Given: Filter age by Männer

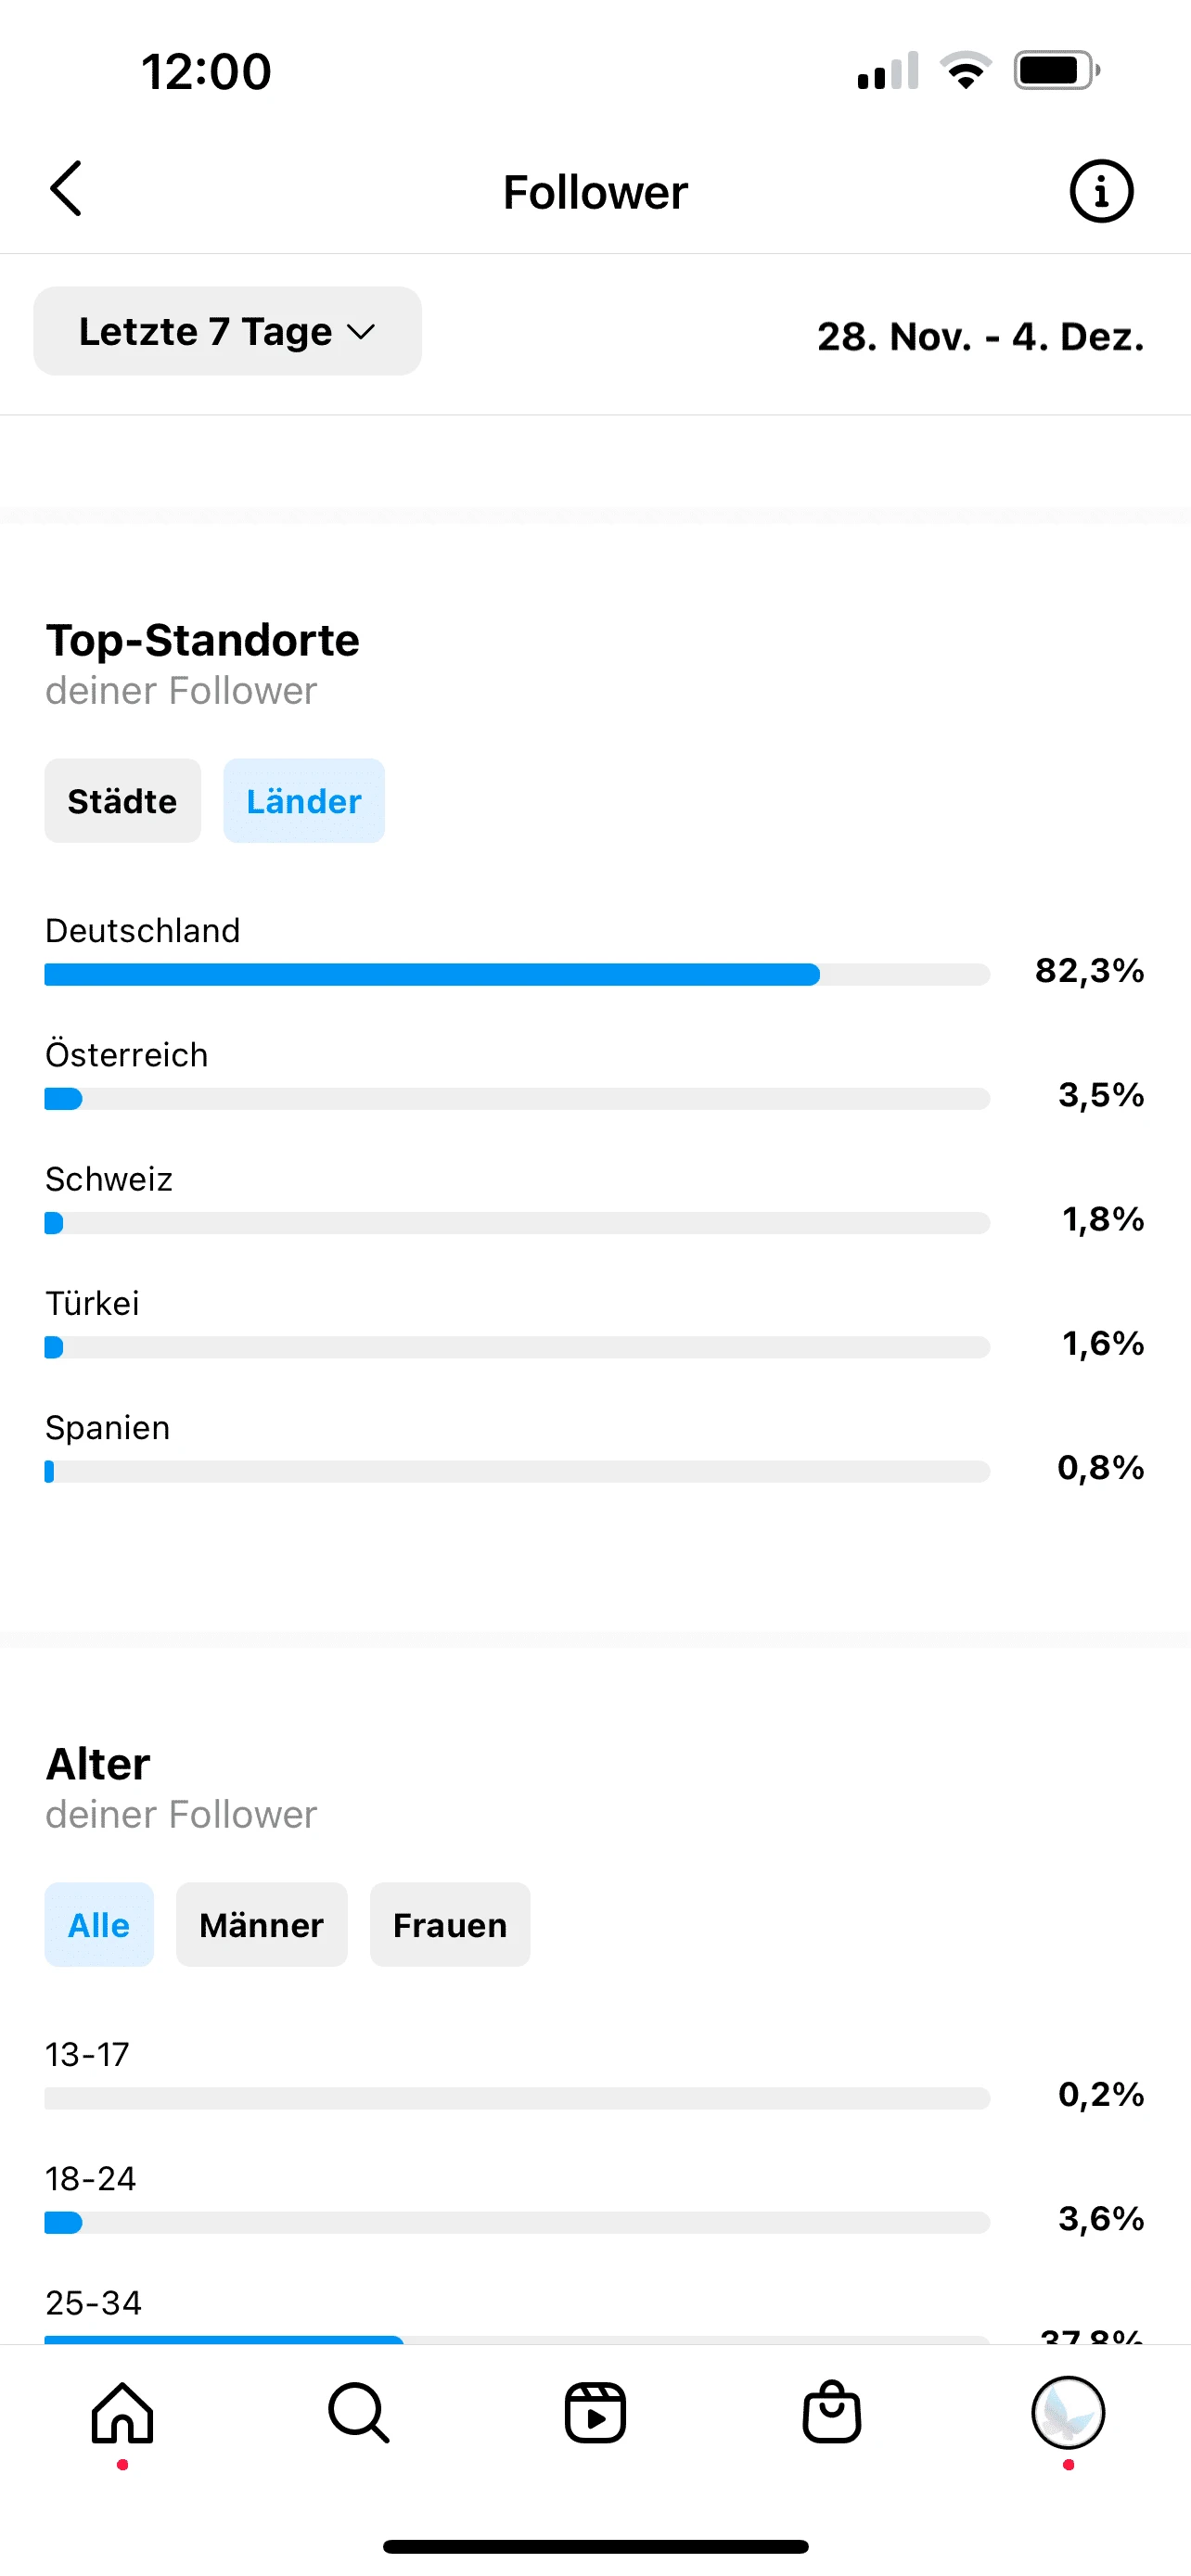Looking at the screenshot, I should pyautogui.click(x=261, y=1925).
